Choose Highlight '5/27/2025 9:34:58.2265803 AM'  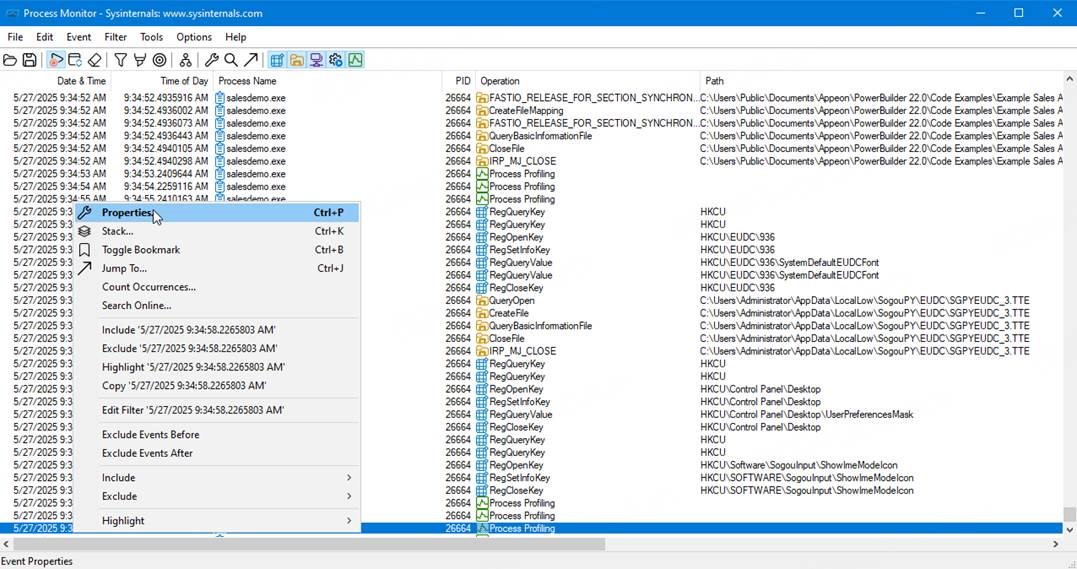pos(216,367)
